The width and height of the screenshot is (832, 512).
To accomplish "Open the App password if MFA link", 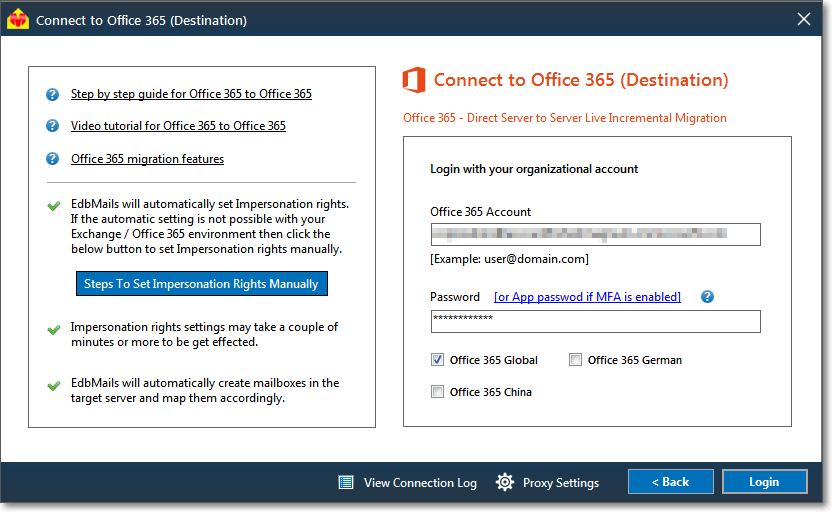I will coord(587,297).
